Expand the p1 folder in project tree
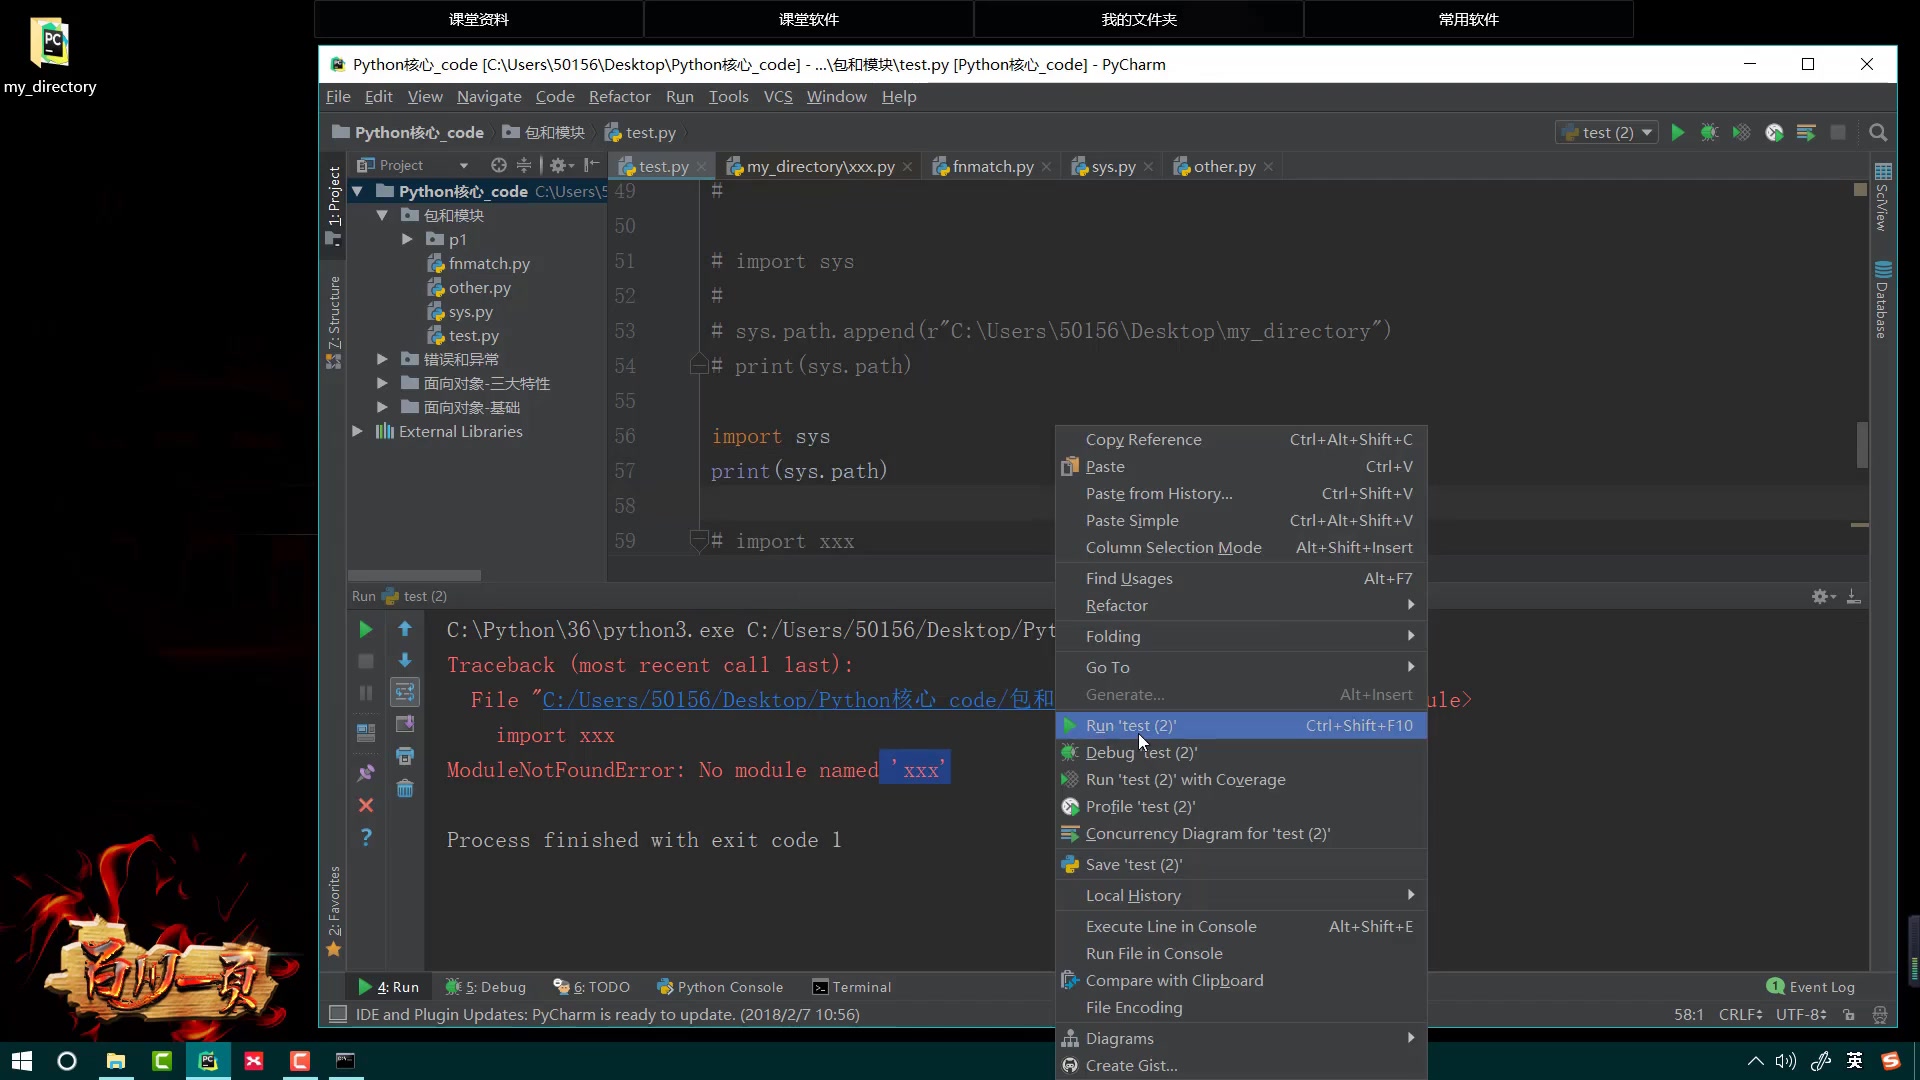The image size is (1920, 1080). coord(407,239)
